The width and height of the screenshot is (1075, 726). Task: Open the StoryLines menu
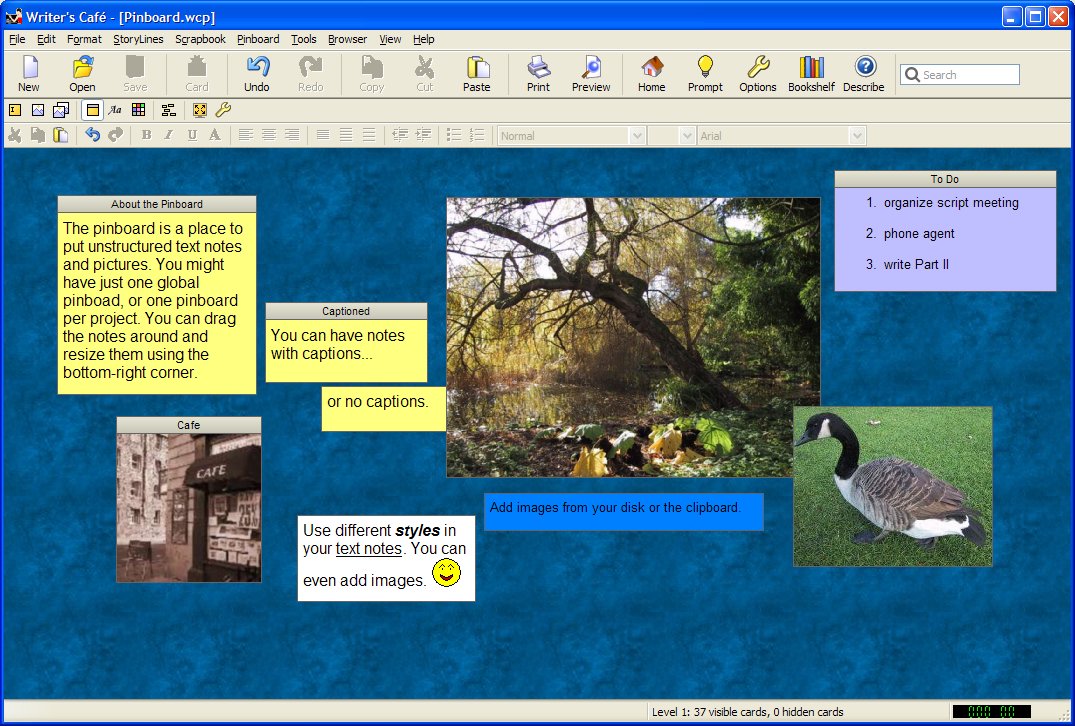pyautogui.click(x=139, y=39)
